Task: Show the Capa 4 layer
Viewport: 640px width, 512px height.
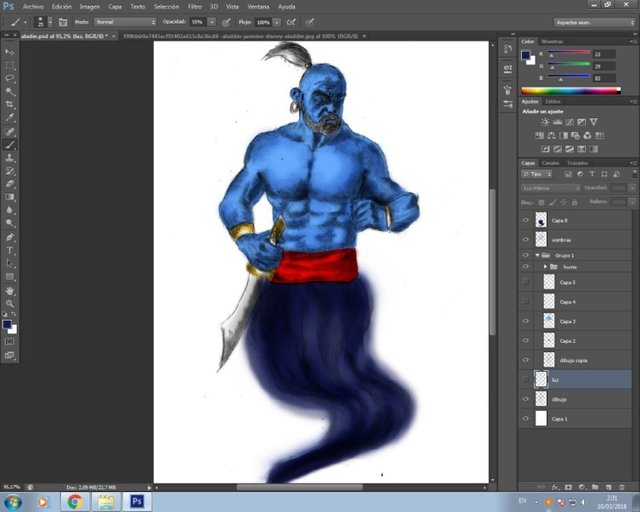Action: (x=526, y=301)
